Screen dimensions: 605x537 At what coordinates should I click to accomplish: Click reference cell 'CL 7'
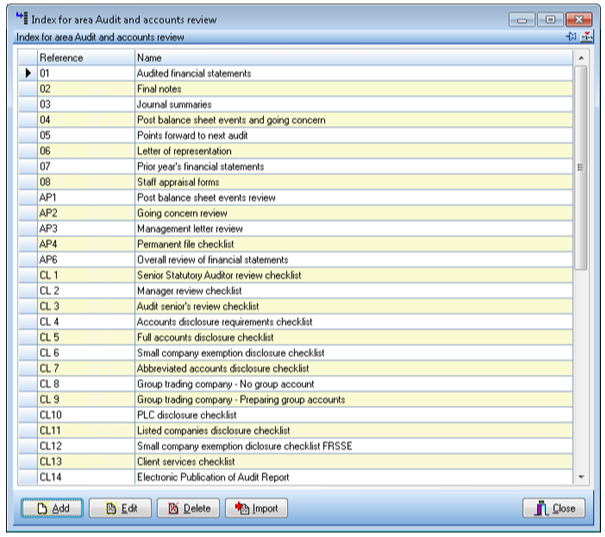click(x=86, y=368)
